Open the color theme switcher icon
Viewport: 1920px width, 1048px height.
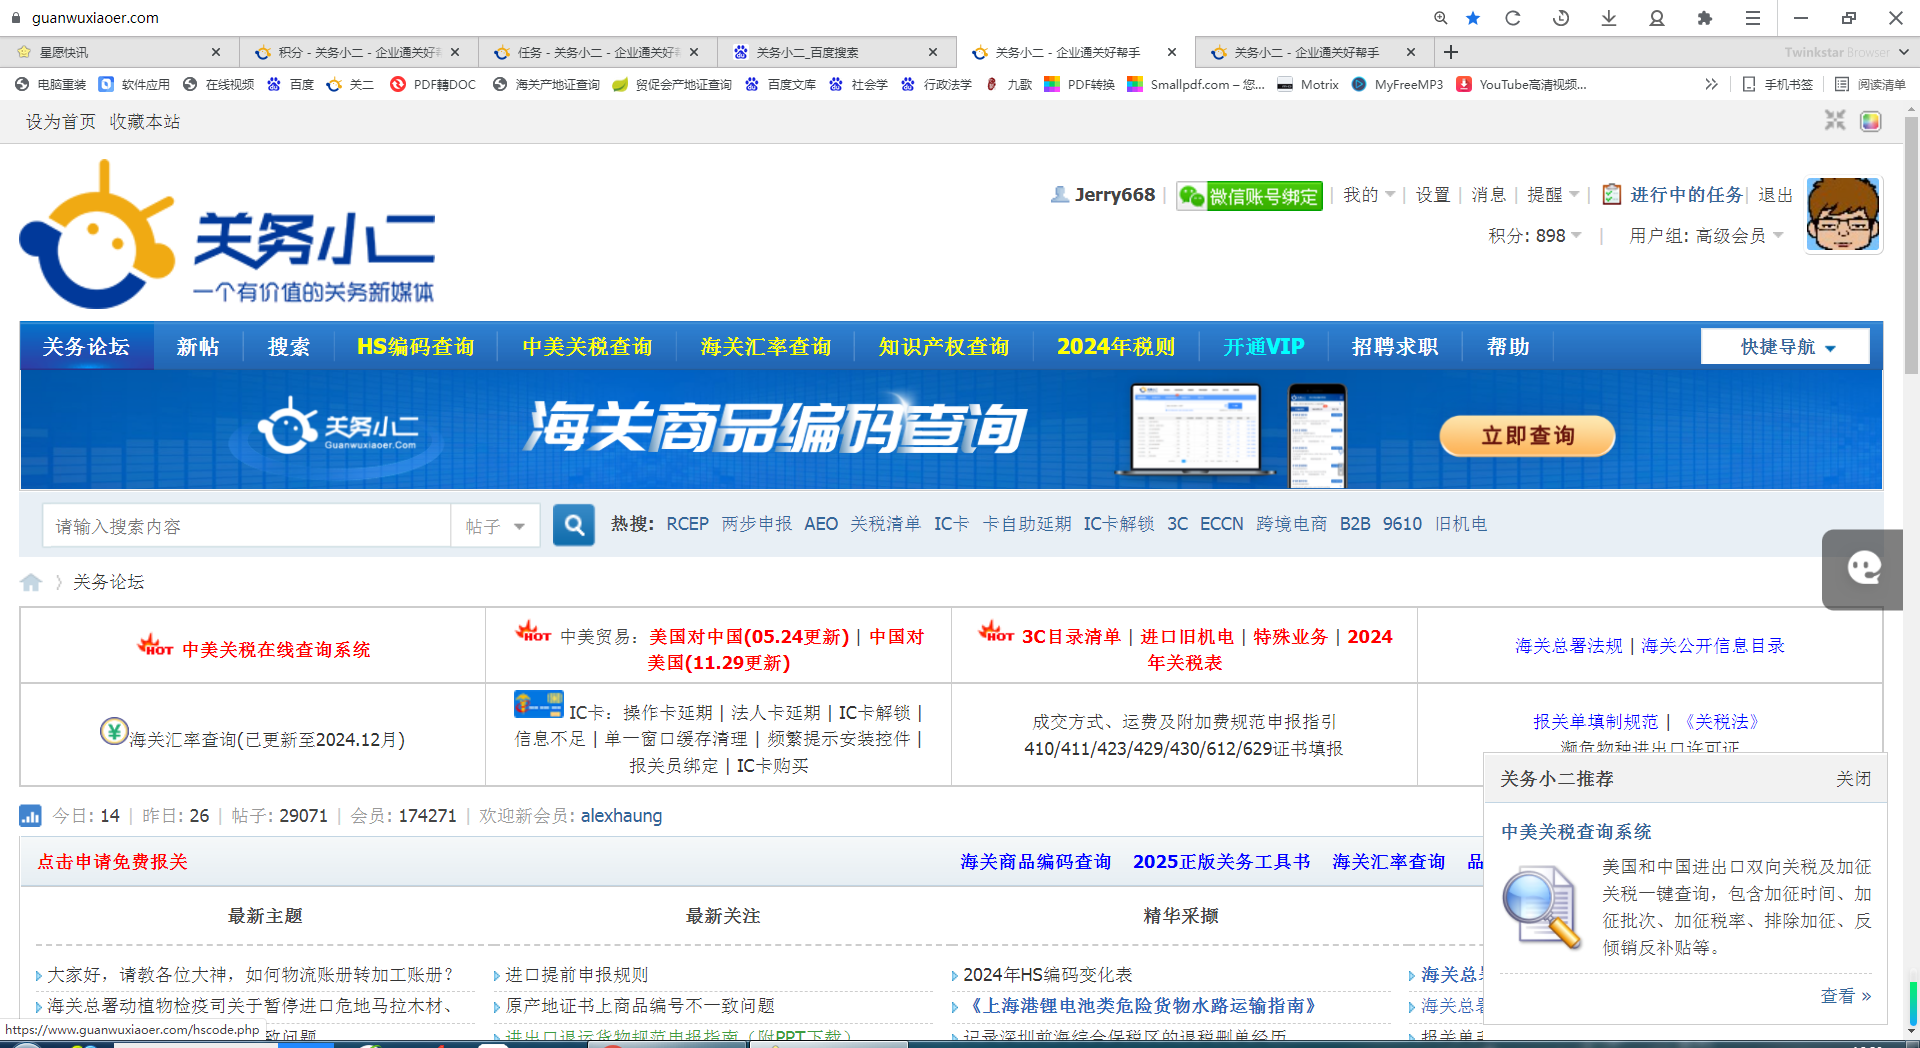point(1871,121)
